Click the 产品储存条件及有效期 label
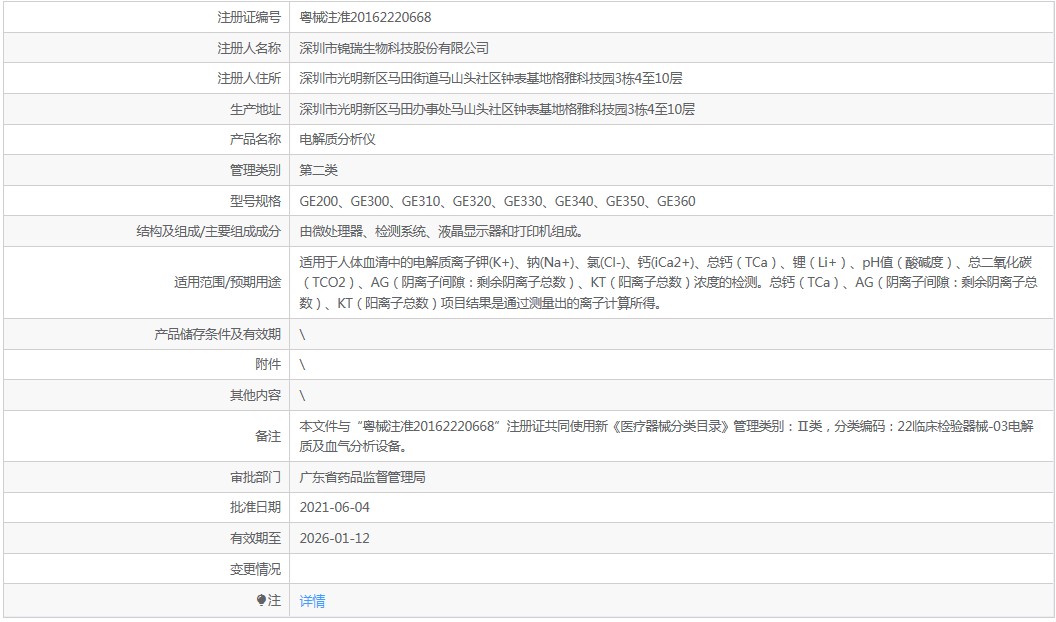The height and width of the screenshot is (622, 1056). coord(218,335)
